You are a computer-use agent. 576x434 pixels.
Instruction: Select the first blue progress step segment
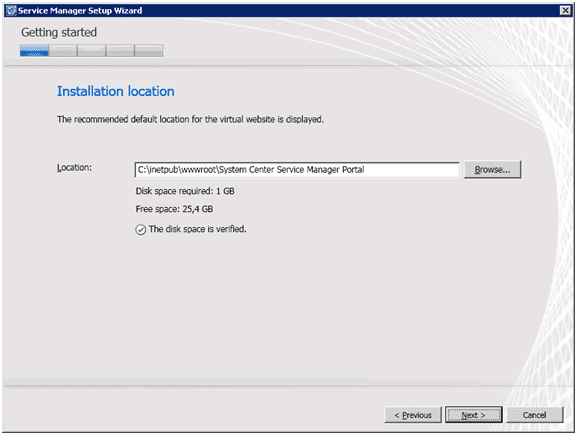[x=34, y=50]
